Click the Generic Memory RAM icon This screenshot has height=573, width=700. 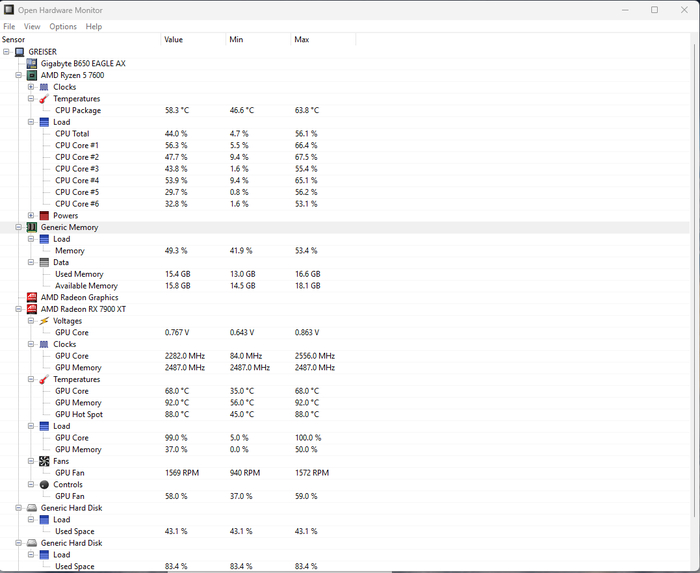[32, 227]
